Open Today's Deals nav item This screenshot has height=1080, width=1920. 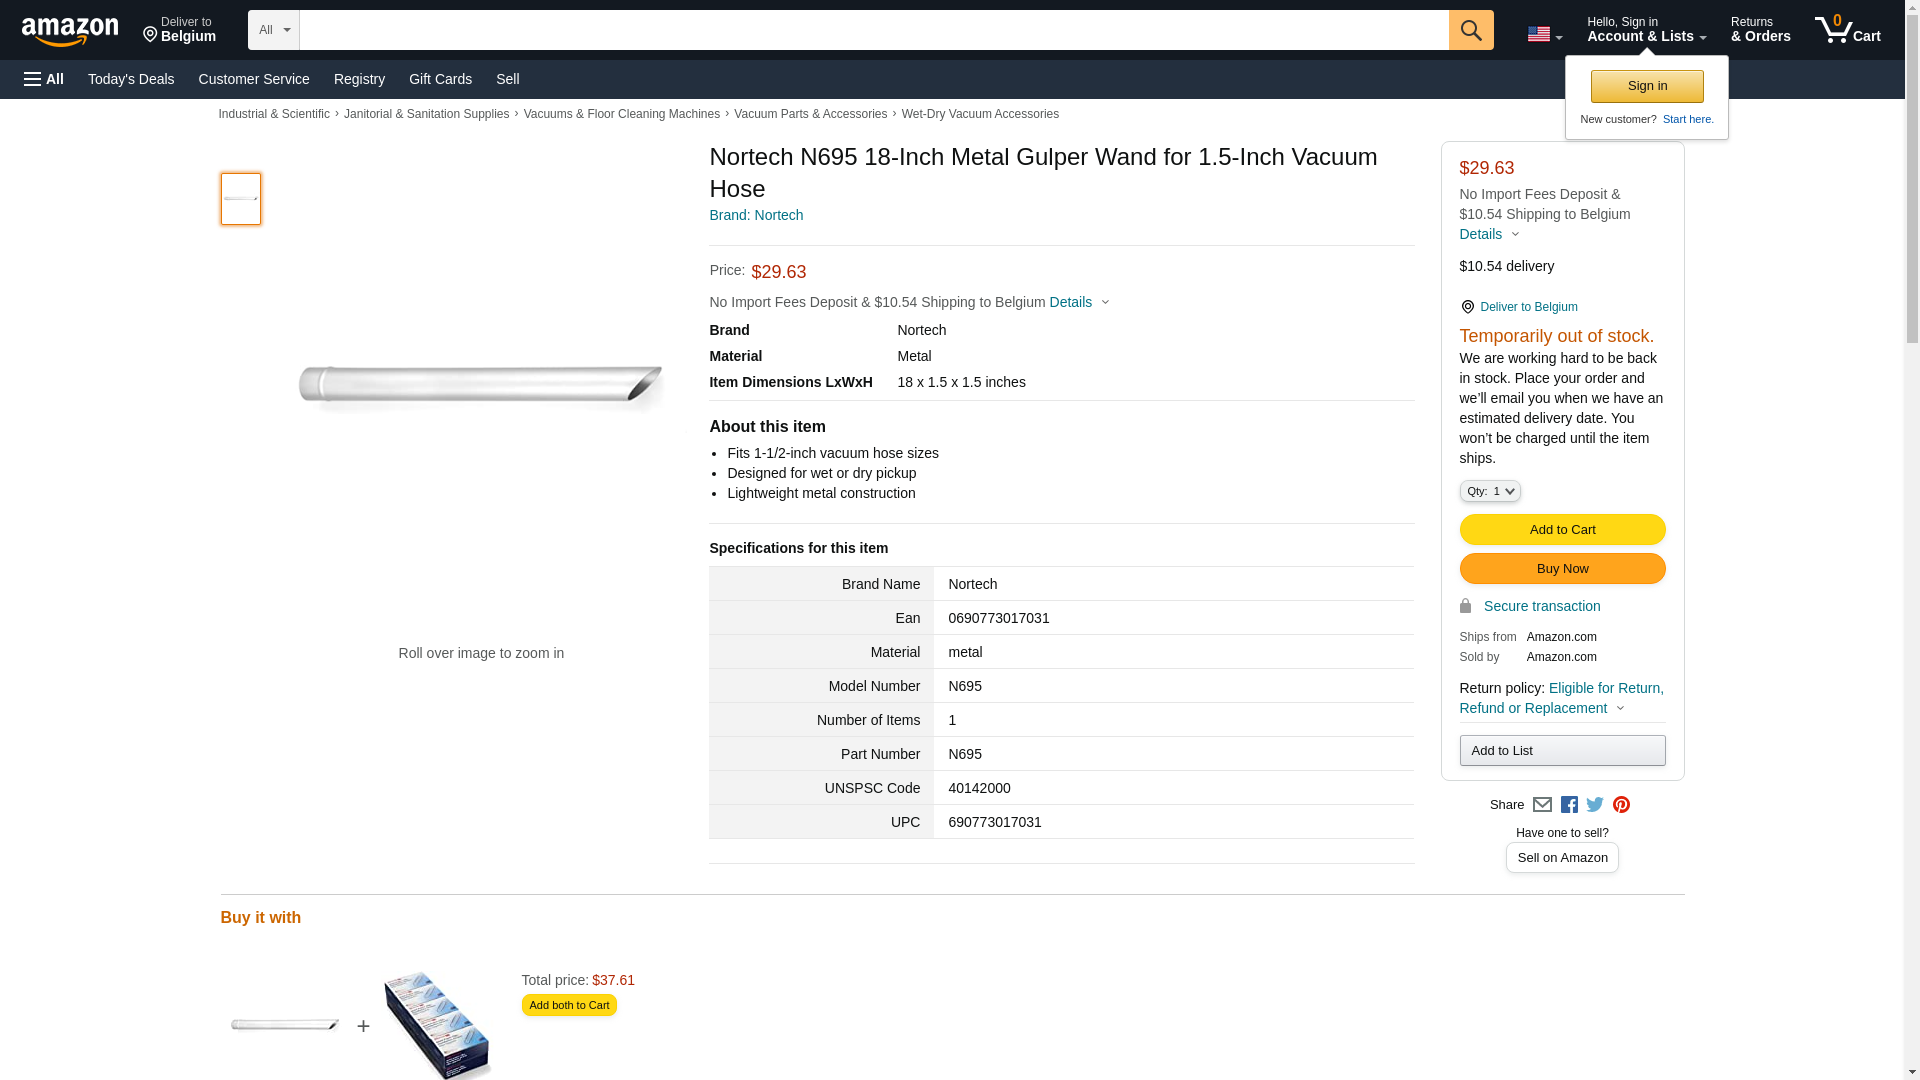click(131, 79)
